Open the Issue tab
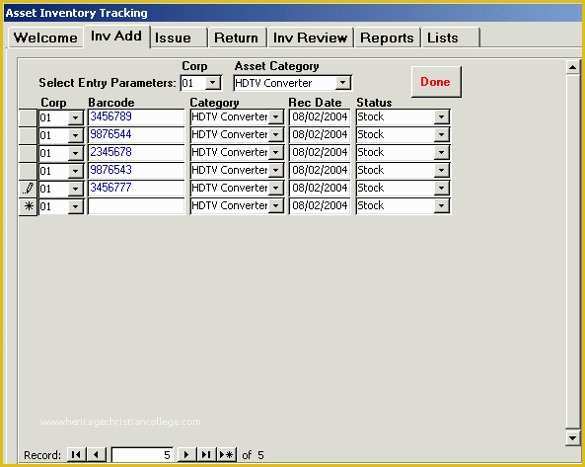Screen dimensions: 585x467 coord(179,38)
